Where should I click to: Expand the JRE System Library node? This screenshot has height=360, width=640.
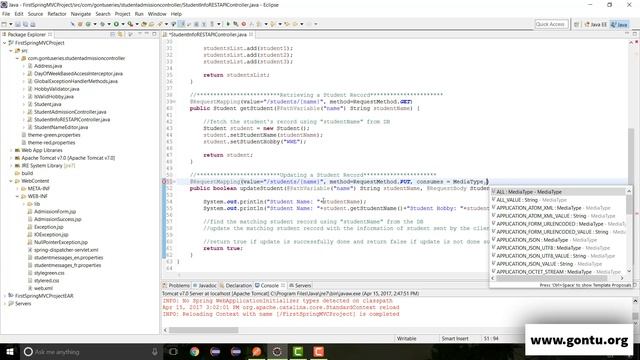pos(11,166)
